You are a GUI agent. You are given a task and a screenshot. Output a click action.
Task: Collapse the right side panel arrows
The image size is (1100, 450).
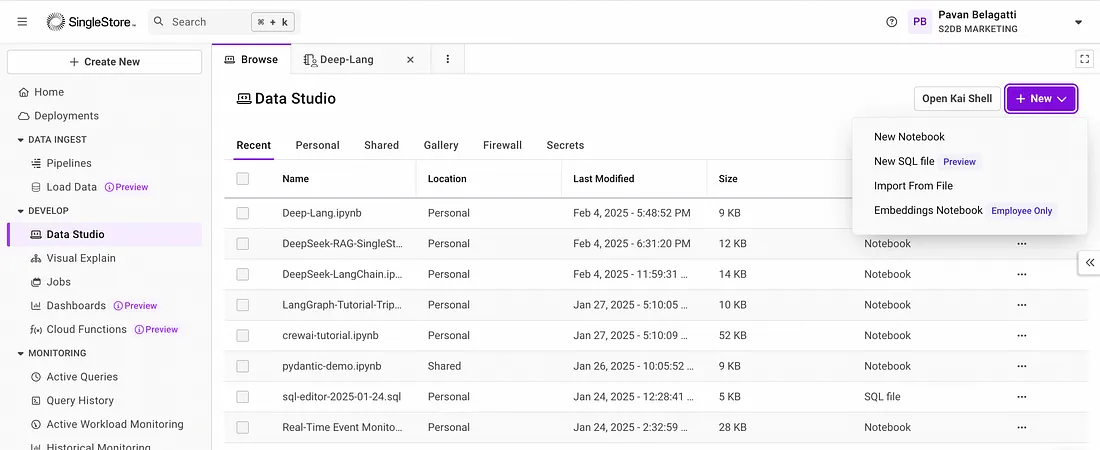click(1089, 263)
